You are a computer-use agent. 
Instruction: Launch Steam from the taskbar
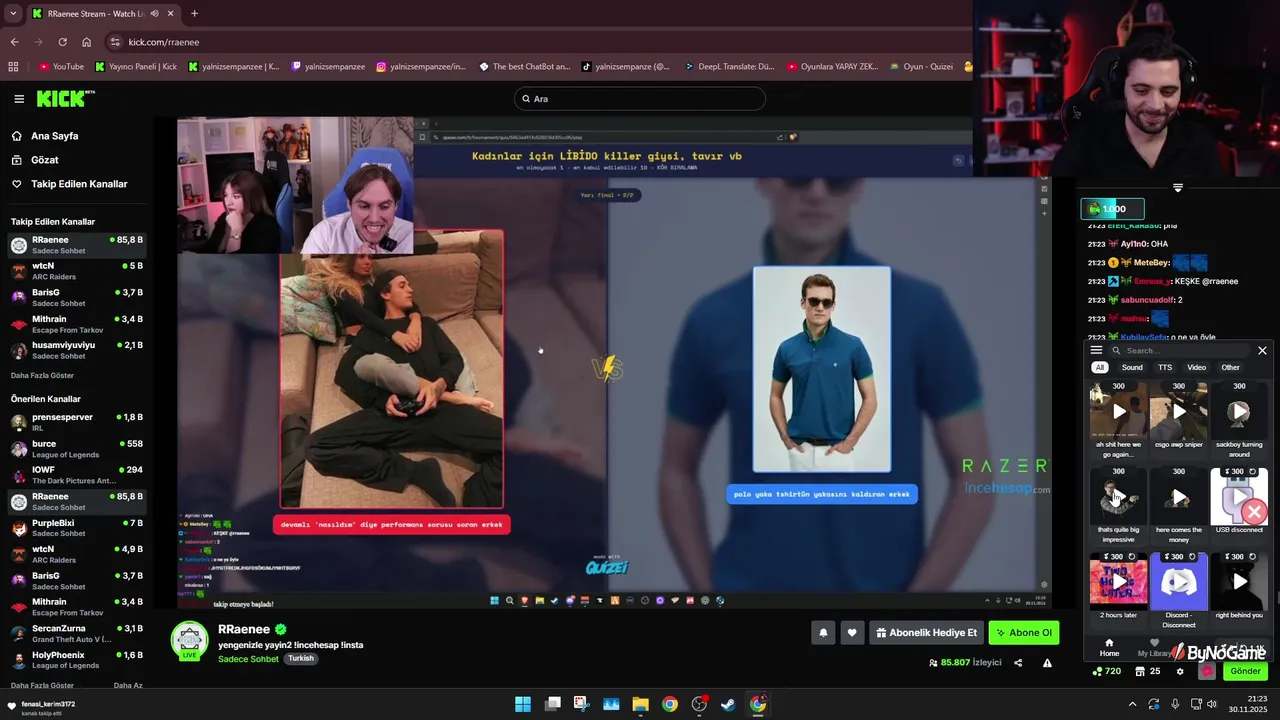tap(728, 704)
